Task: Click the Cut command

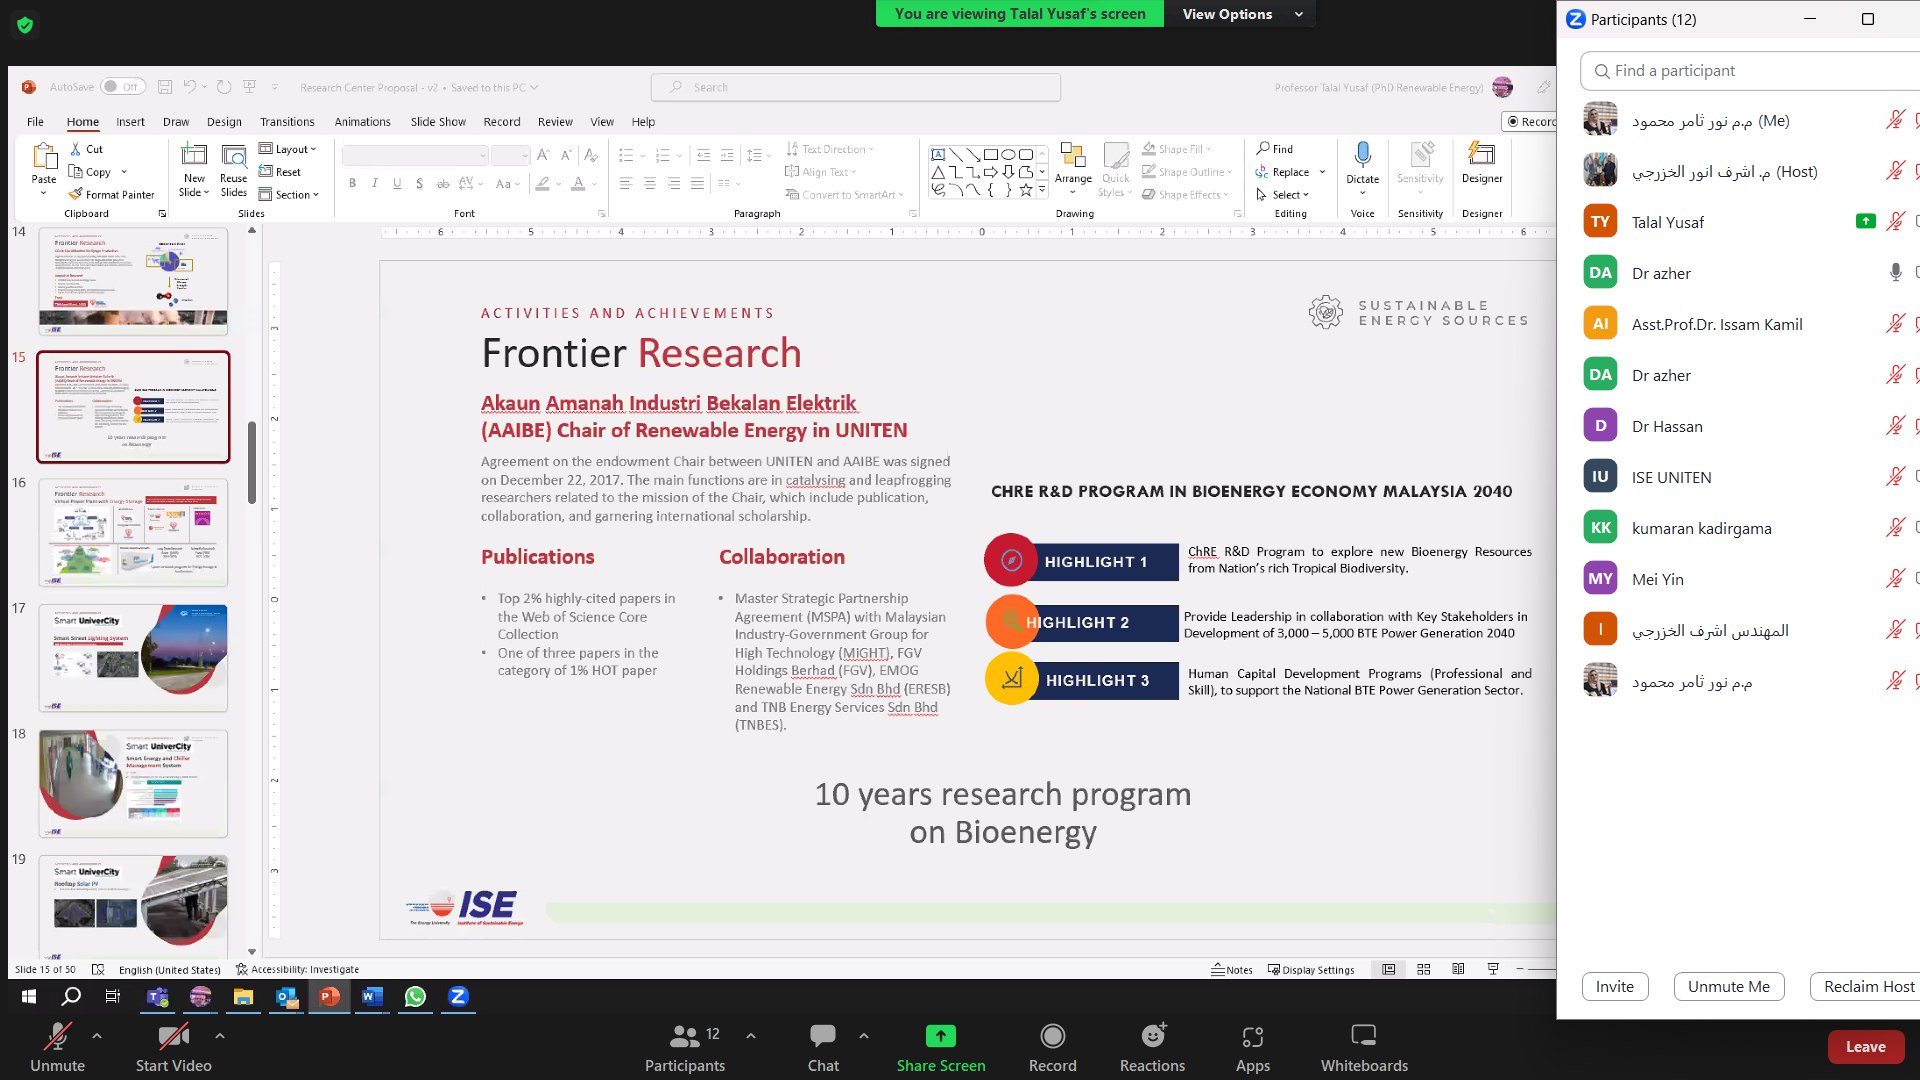Action: [86, 149]
